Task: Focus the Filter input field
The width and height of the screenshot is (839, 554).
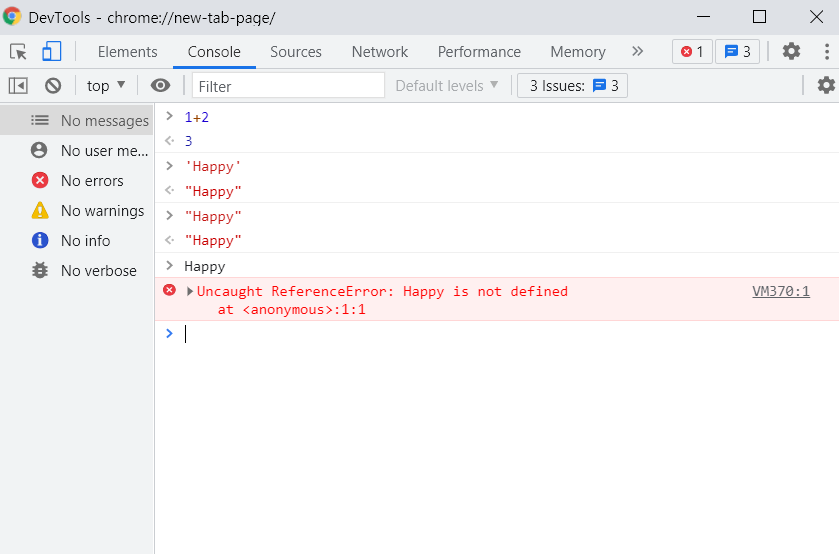Action: tap(288, 86)
